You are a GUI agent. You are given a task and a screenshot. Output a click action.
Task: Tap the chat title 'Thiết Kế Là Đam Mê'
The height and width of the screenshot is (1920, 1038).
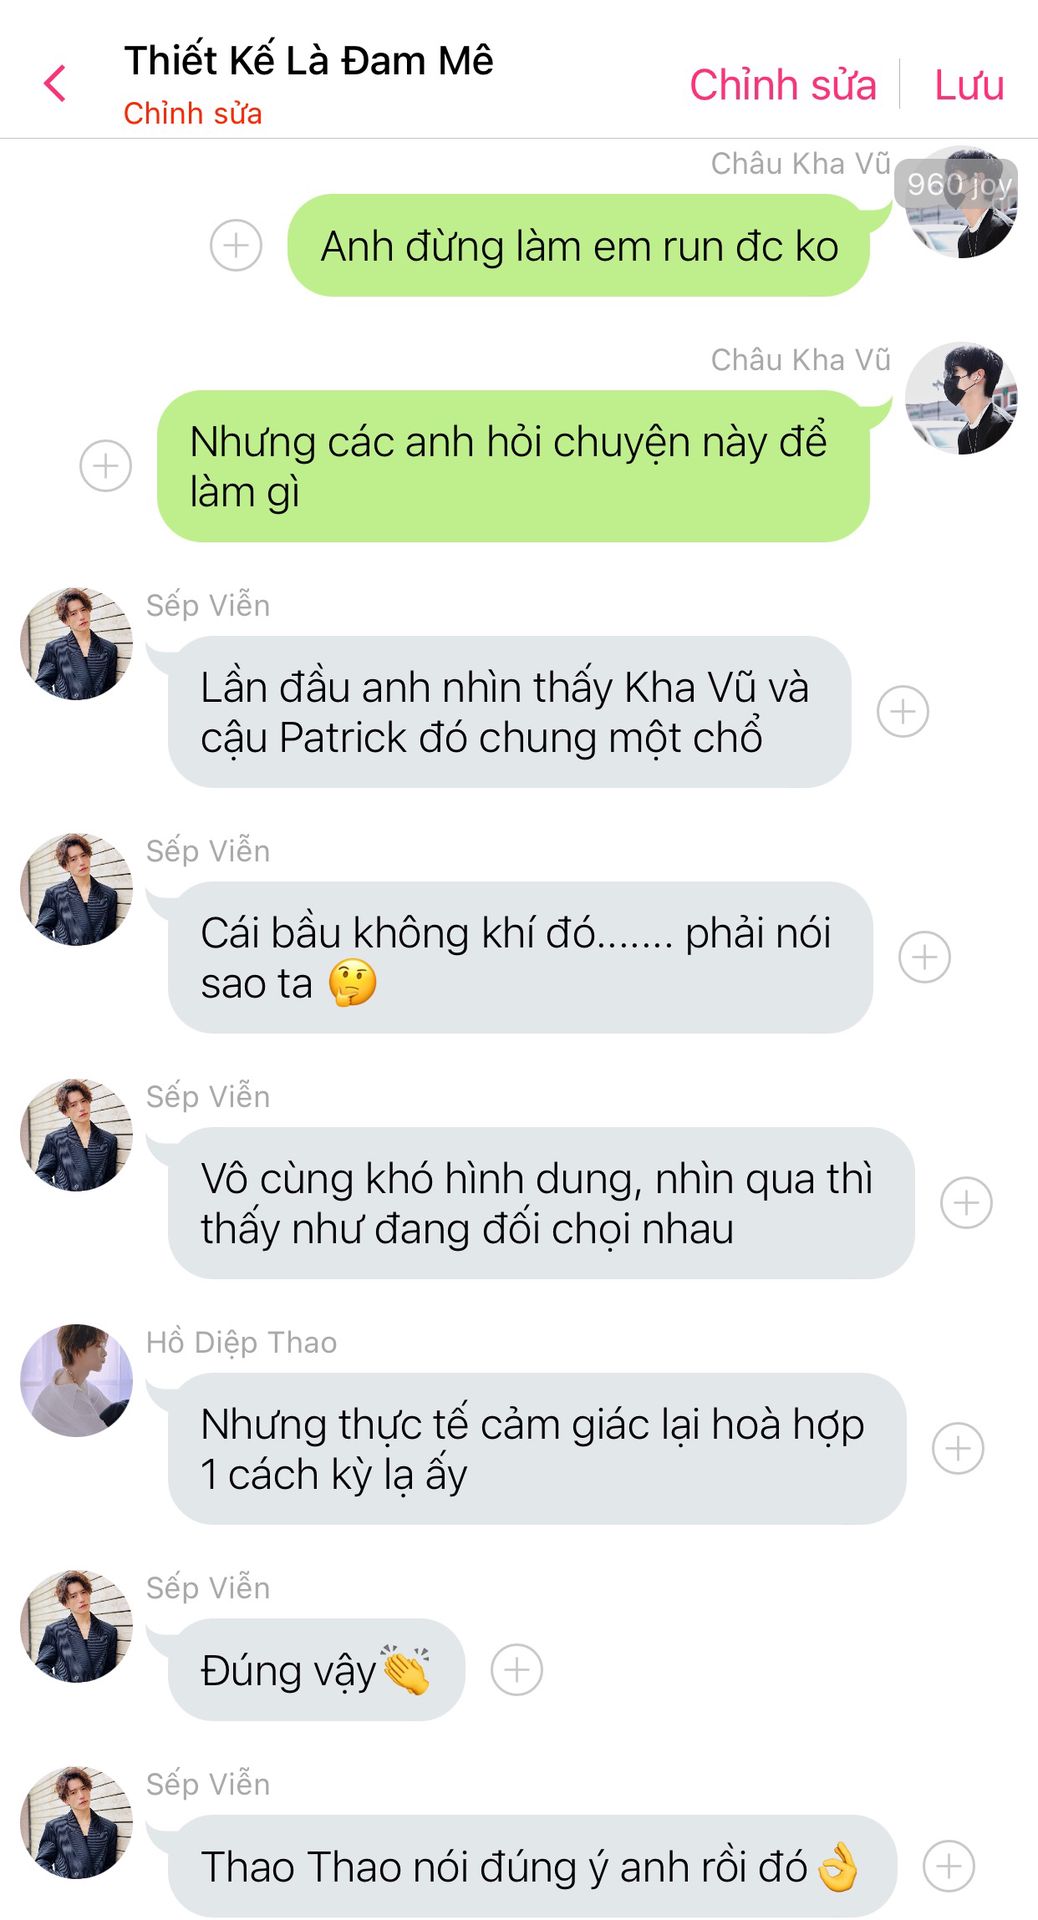point(309,60)
